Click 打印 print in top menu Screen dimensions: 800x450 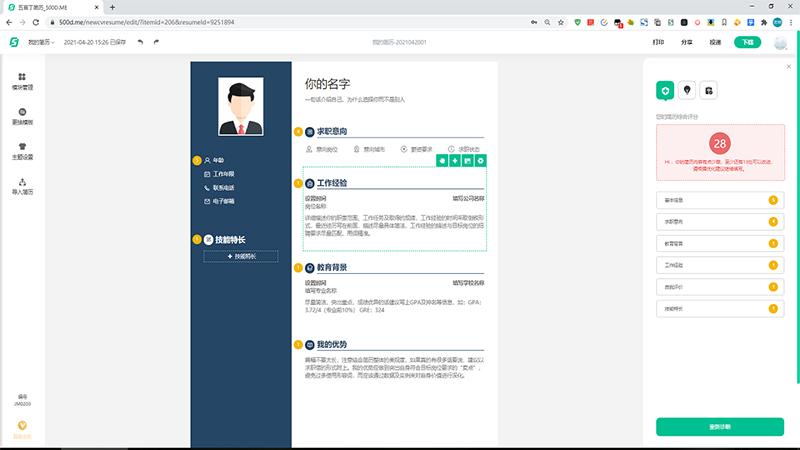[657, 42]
